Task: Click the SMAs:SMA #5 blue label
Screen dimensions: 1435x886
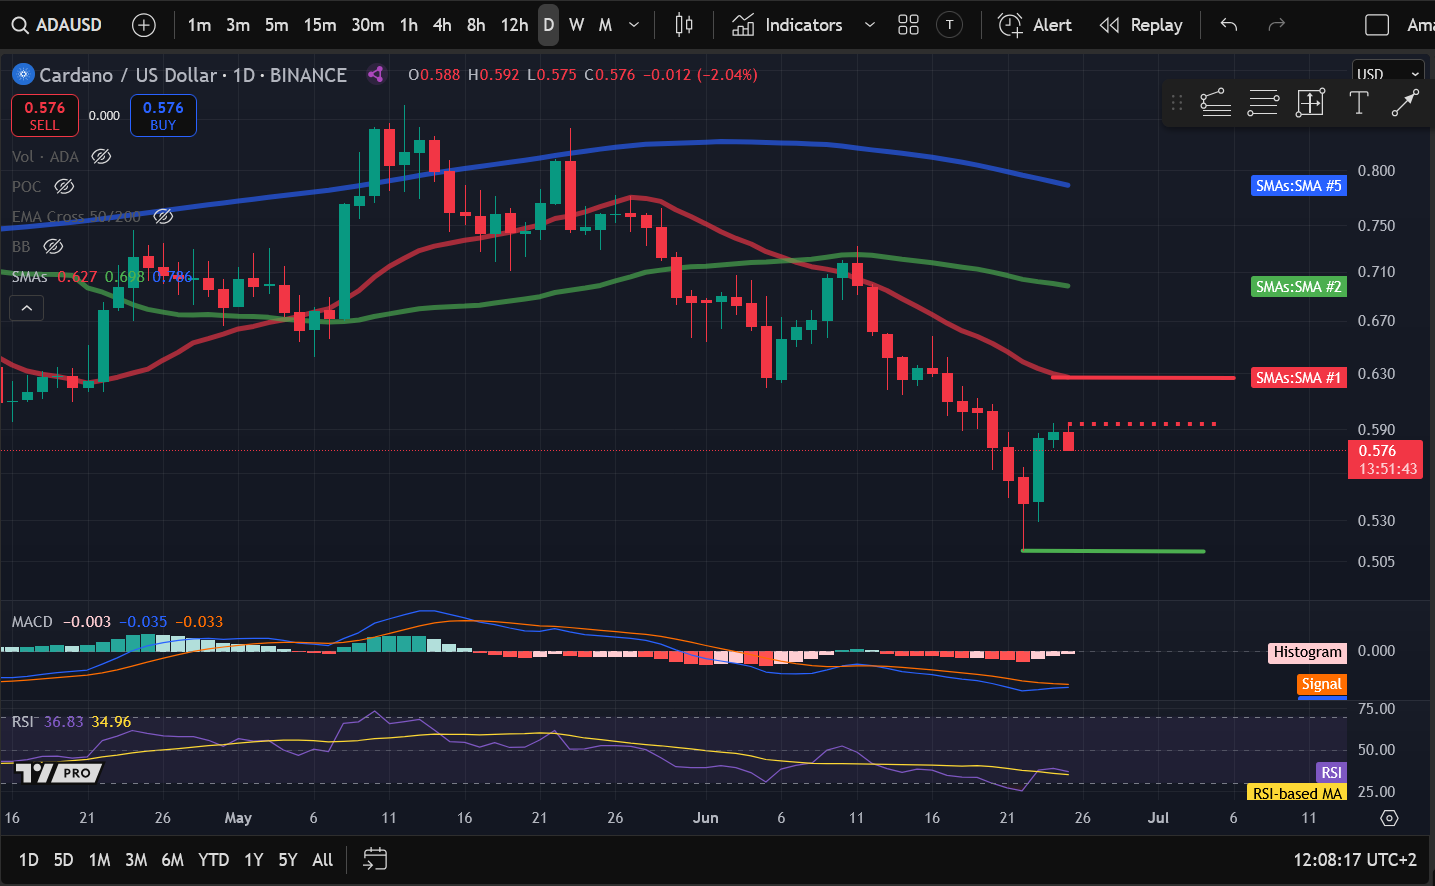Action: tap(1299, 186)
